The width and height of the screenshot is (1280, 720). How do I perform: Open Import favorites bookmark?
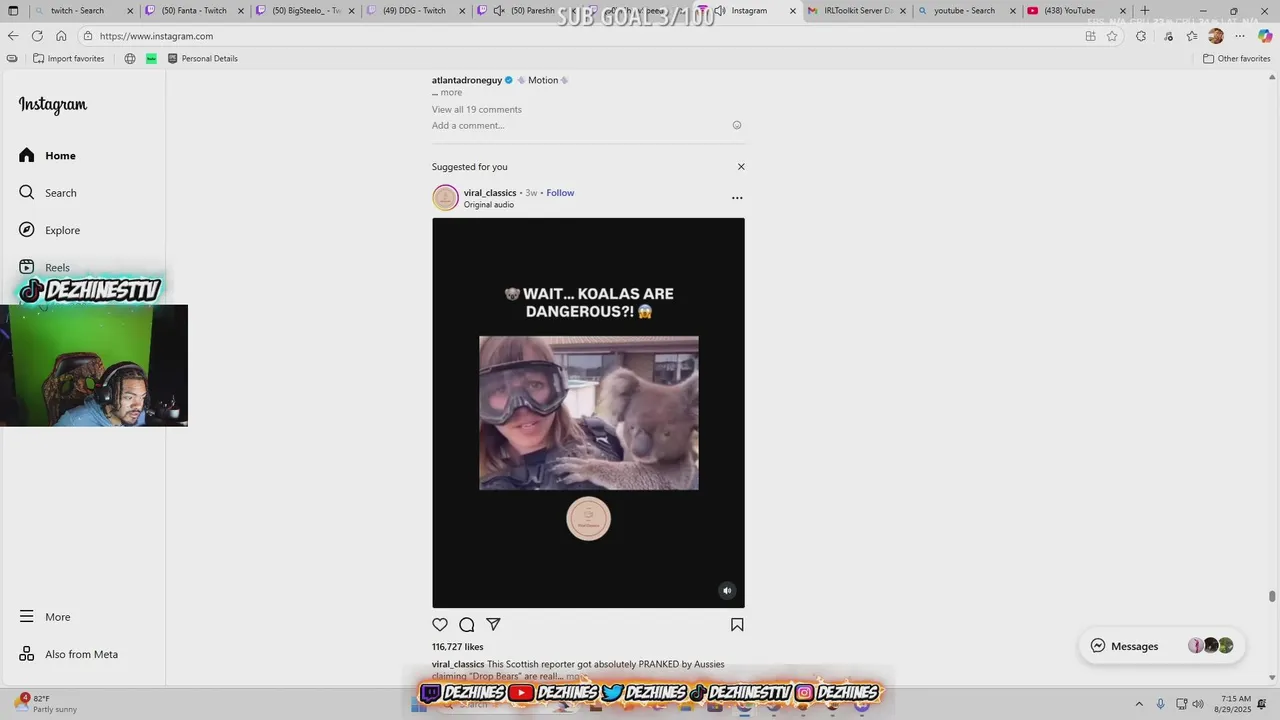pyautogui.click(x=68, y=59)
